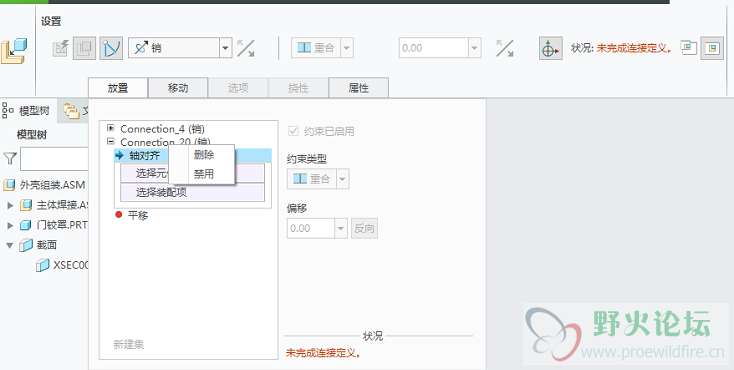Choose 禁用 from the context menu
Screen dimensions: 734x370
204,174
